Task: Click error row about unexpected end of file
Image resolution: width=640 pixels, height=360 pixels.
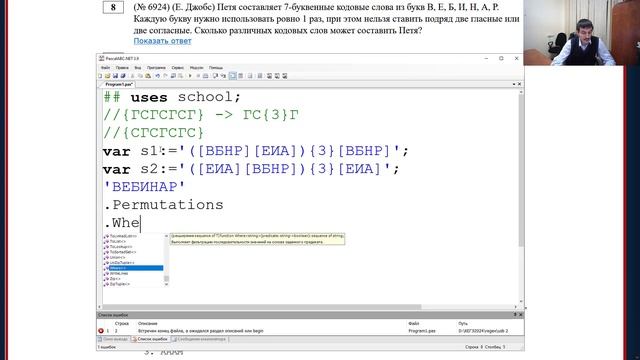Action: coord(310,331)
